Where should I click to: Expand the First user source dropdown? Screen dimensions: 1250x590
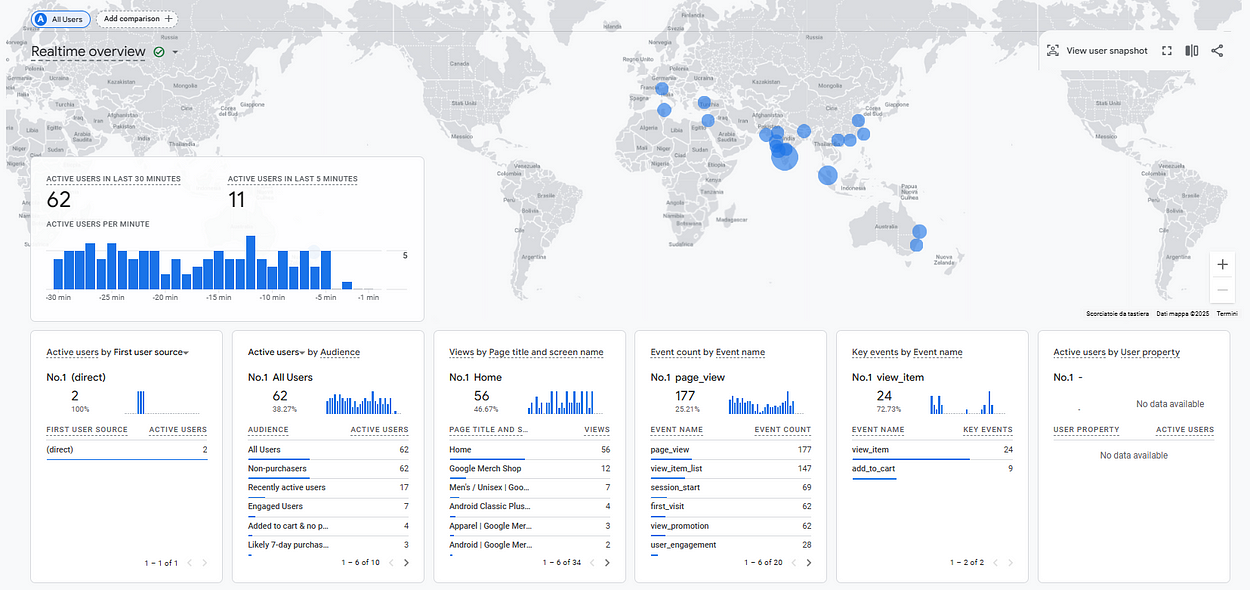coord(186,353)
